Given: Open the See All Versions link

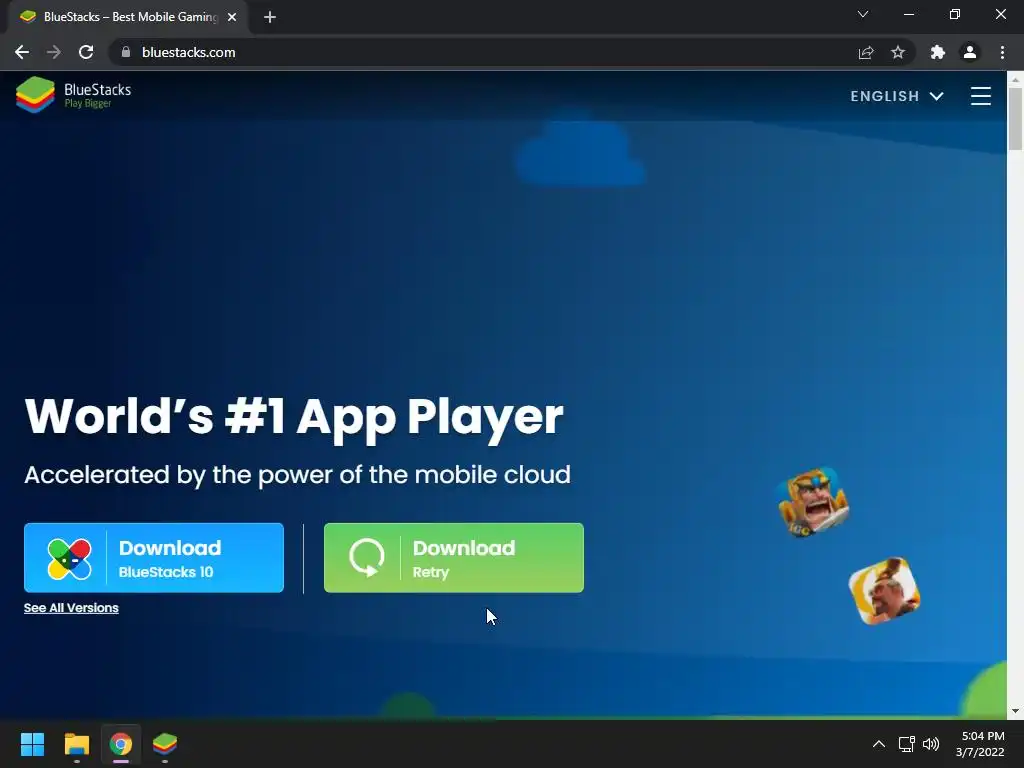Looking at the screenshot, I should click(71, 608).
